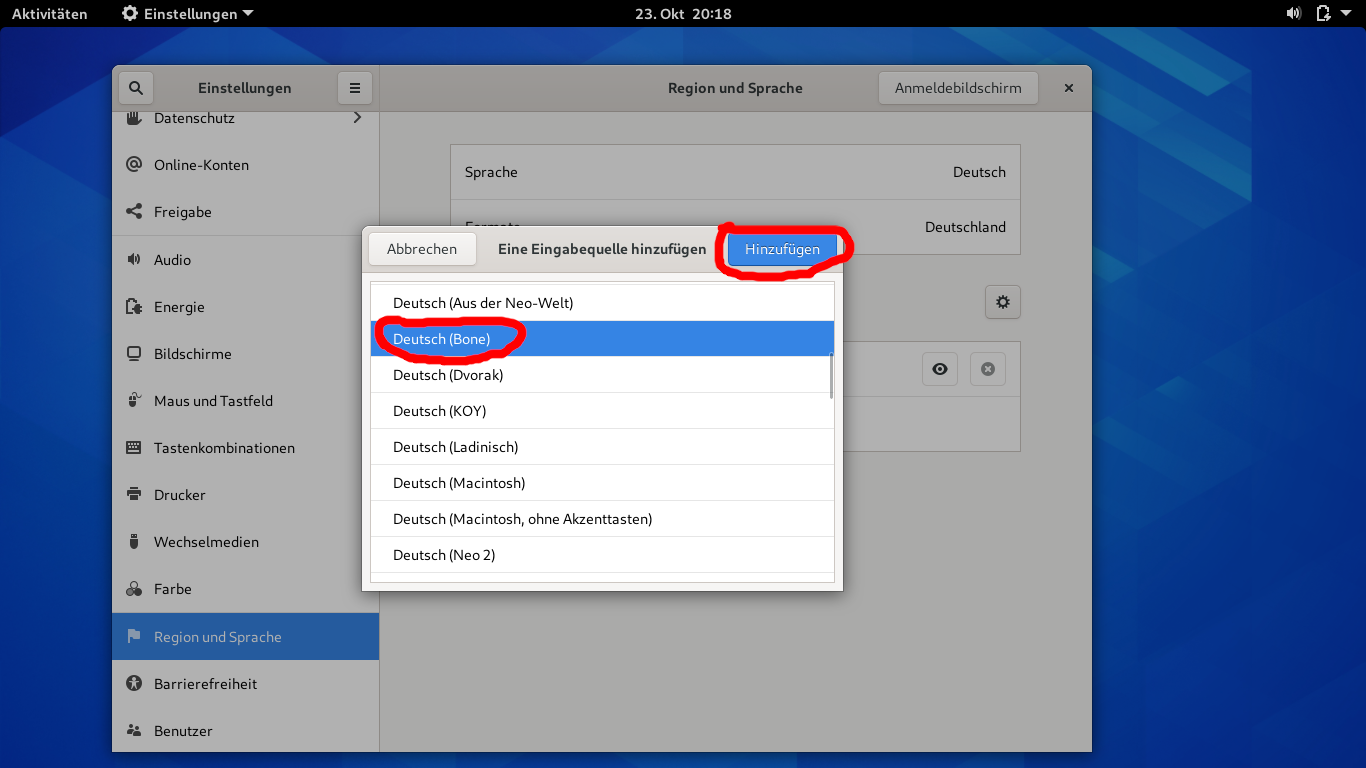Click Deutschland formats value

pyautogui.click(x=965, y=227)
